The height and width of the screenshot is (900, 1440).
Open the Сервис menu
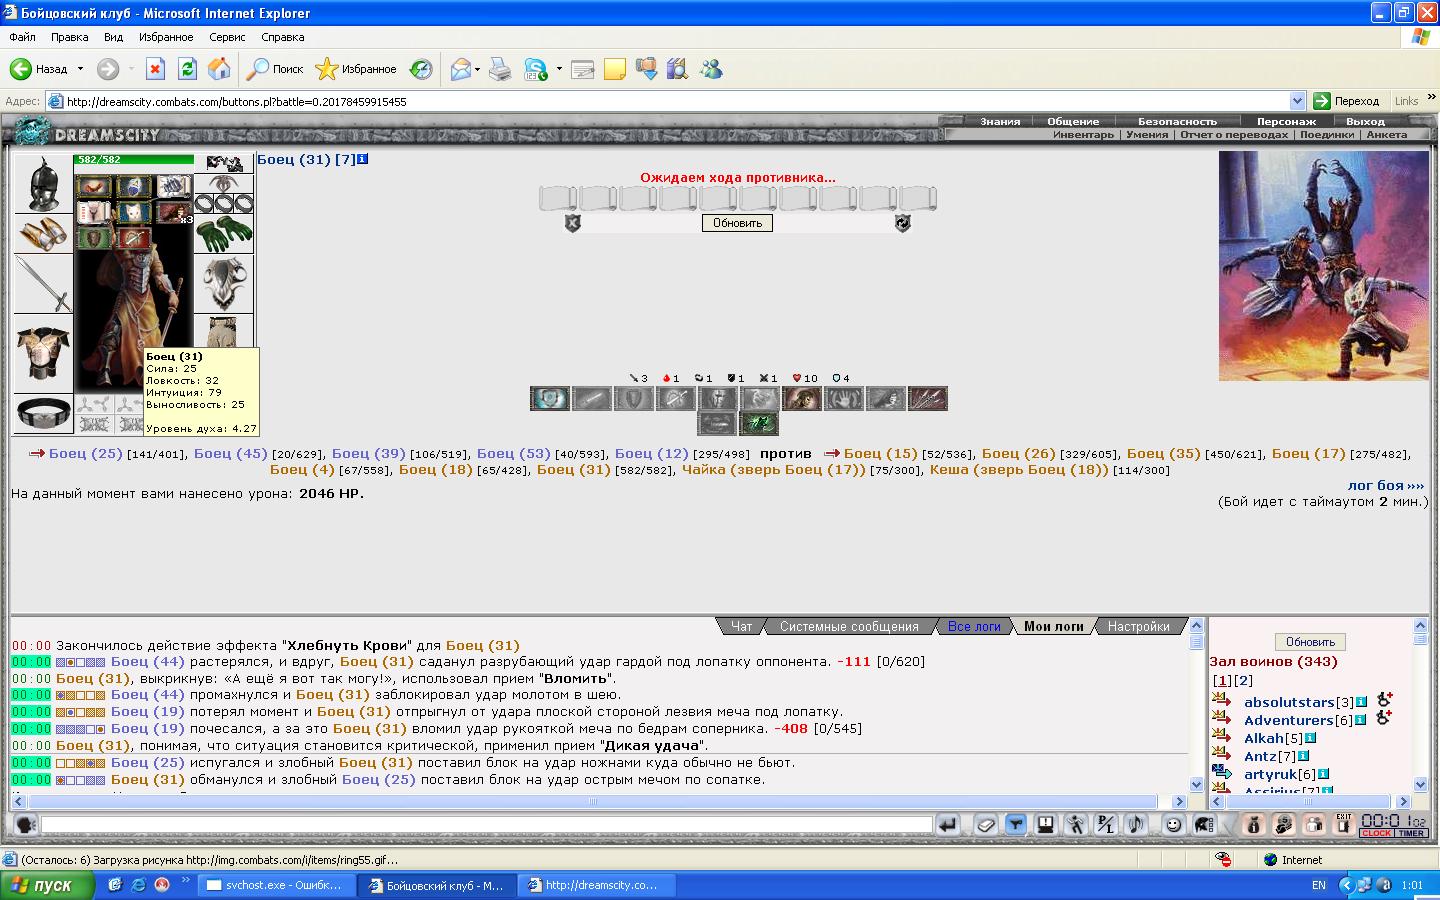[227, 37]
